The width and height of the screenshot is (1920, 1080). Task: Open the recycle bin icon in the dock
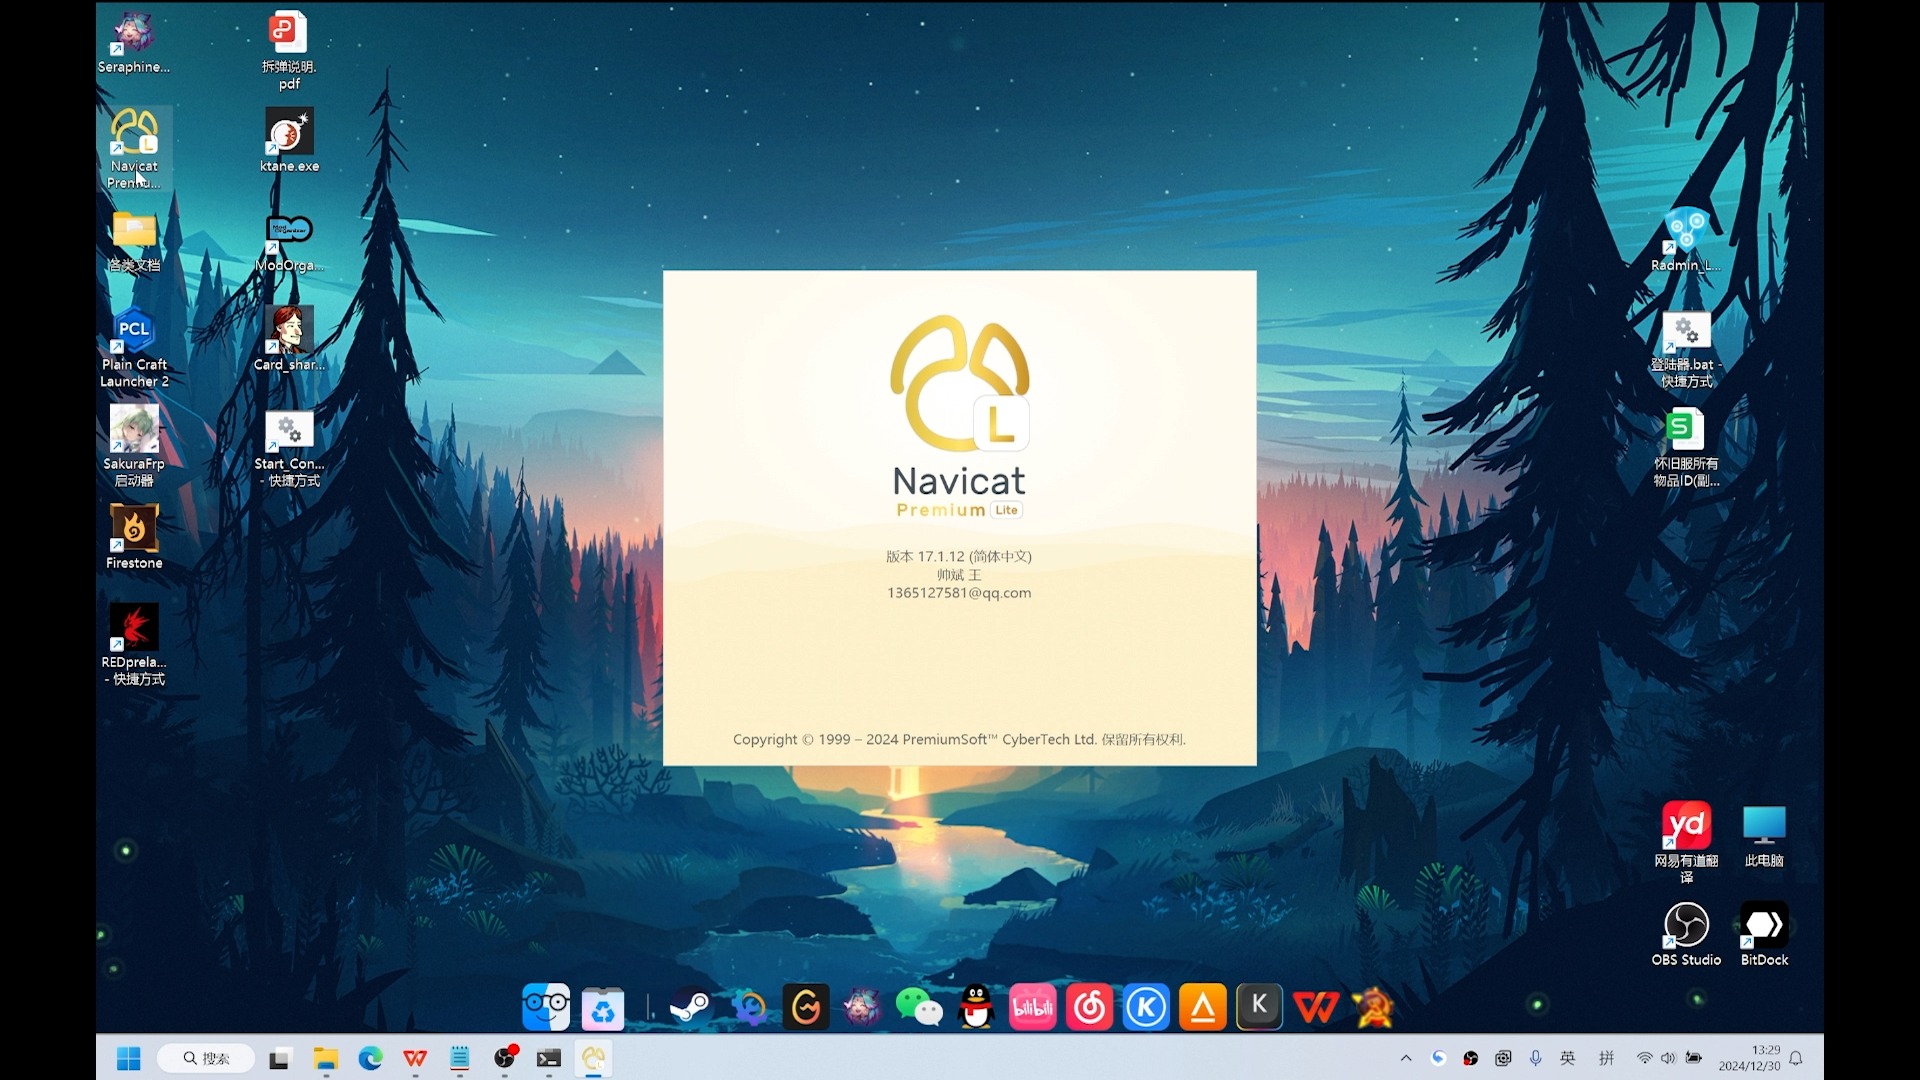[603, 1007]
